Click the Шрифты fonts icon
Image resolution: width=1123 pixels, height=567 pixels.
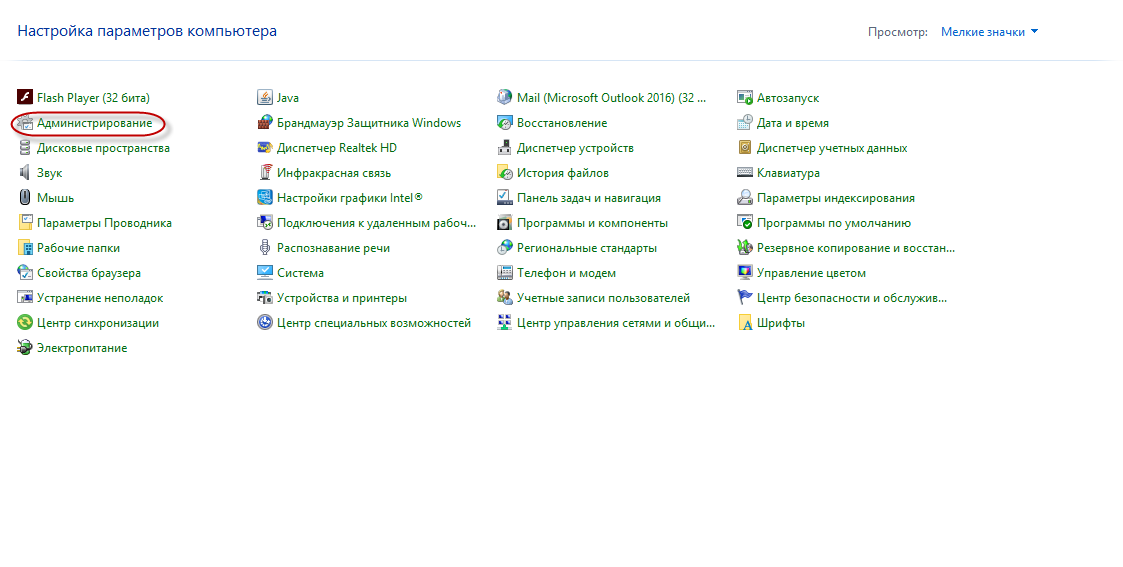tap(745, 323)
